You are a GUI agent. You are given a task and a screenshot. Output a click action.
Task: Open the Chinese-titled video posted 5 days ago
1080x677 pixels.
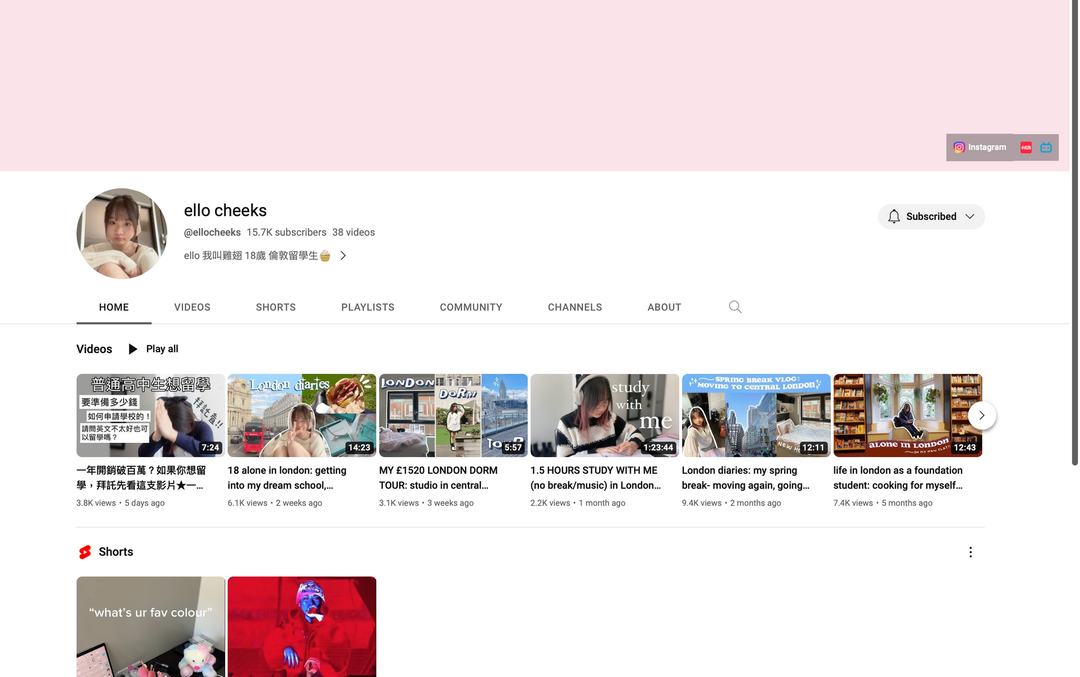[x=141, y=478]
